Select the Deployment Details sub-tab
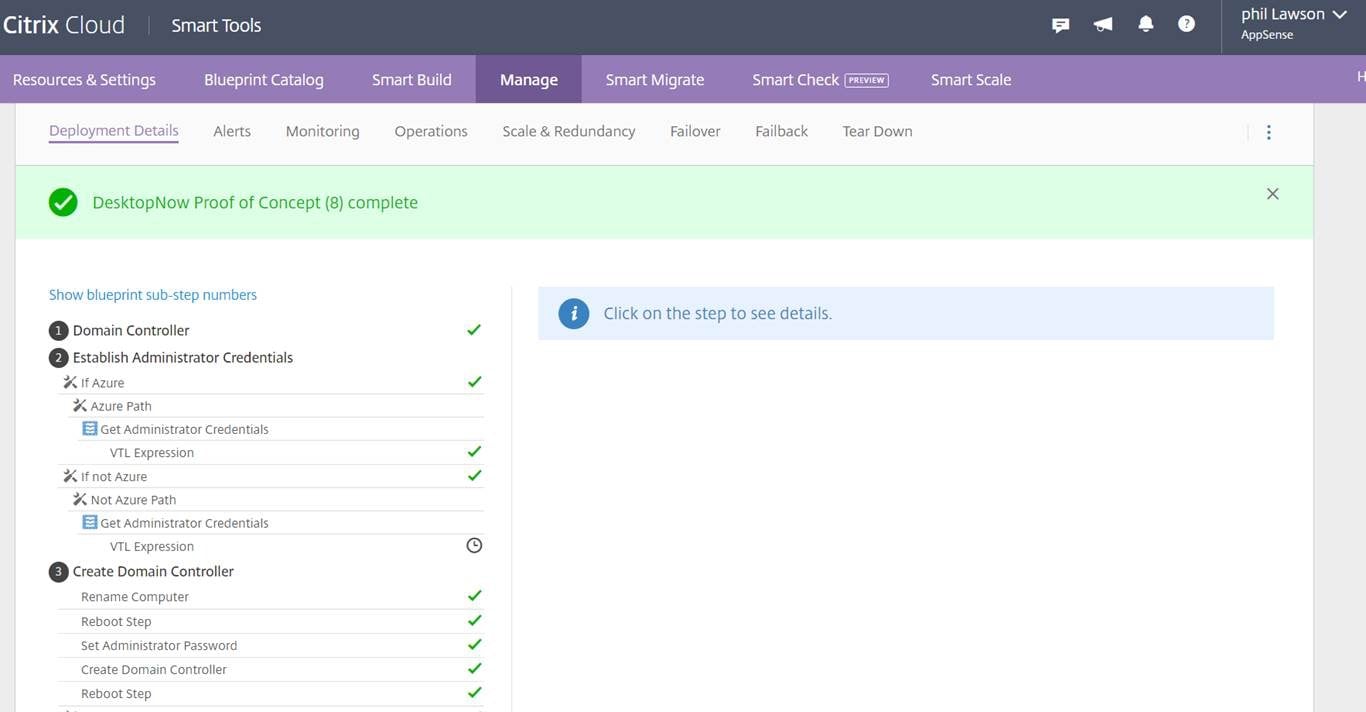This screenshot has width=1366, height=712. coord(114,131)
